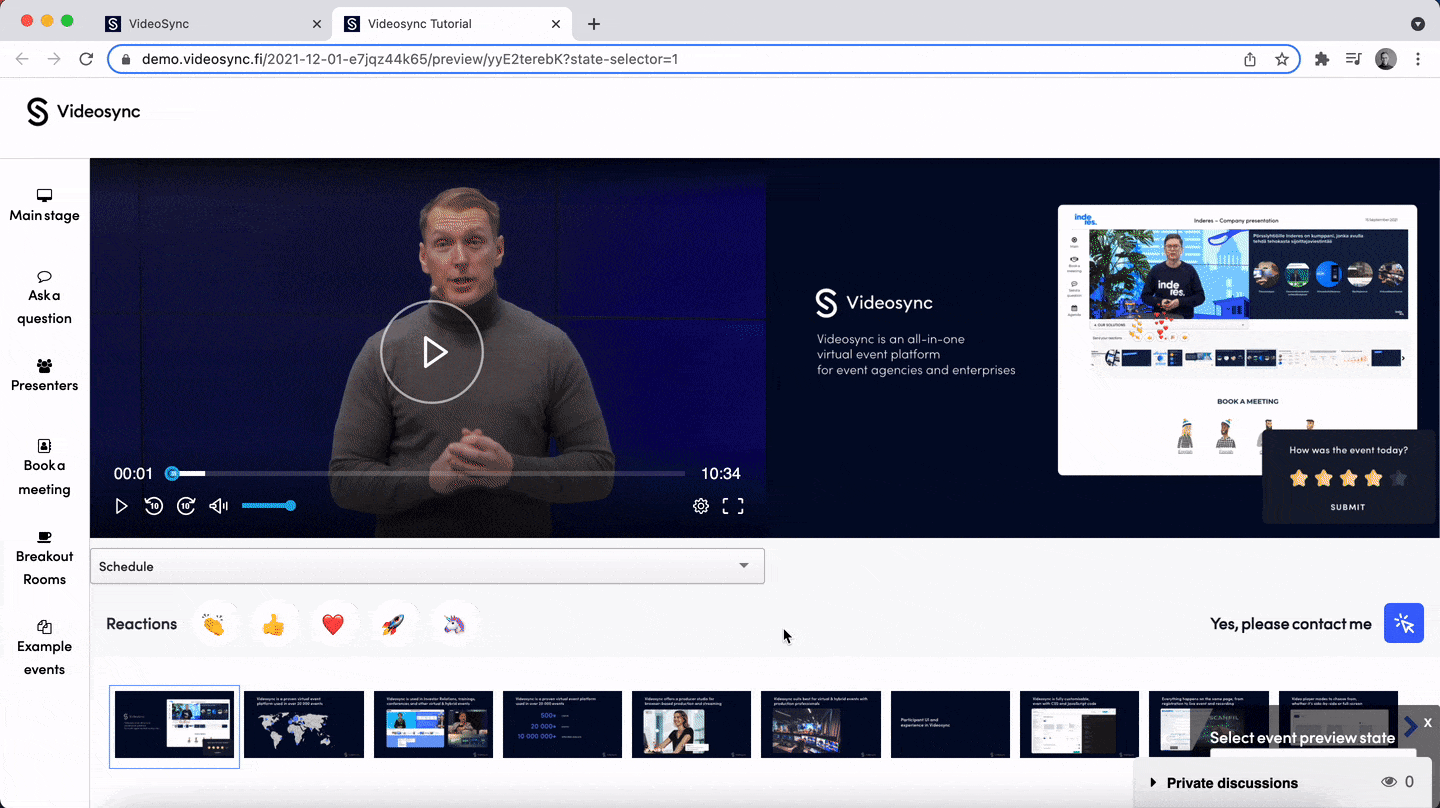The height and width of the screenshot is (808, 1440).
Task: Skip back 10 seconds in the video
Action: click(x=154, y=506)
